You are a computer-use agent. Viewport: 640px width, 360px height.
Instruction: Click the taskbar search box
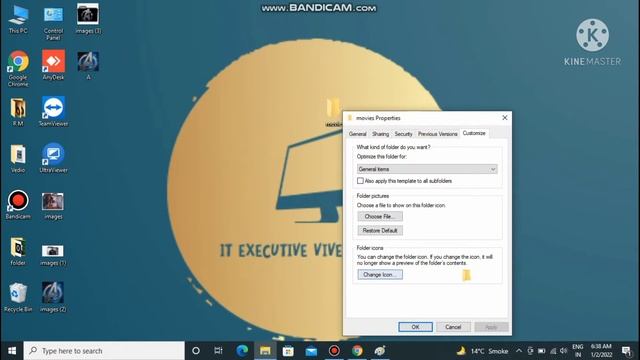pos(104,351)
